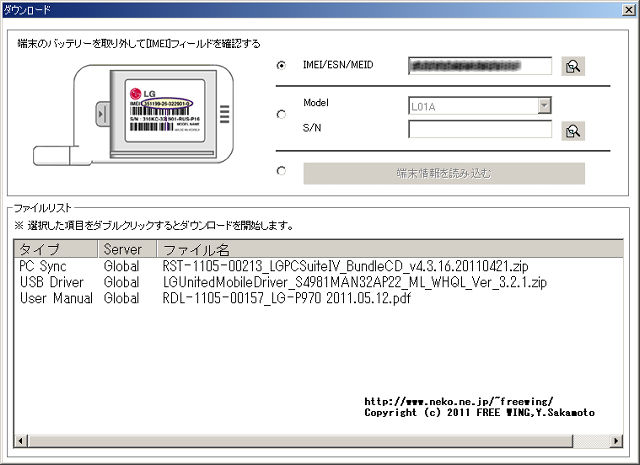Click the S/N input field
The height and width of the screenshot is (465, 640).
(480, 130)
